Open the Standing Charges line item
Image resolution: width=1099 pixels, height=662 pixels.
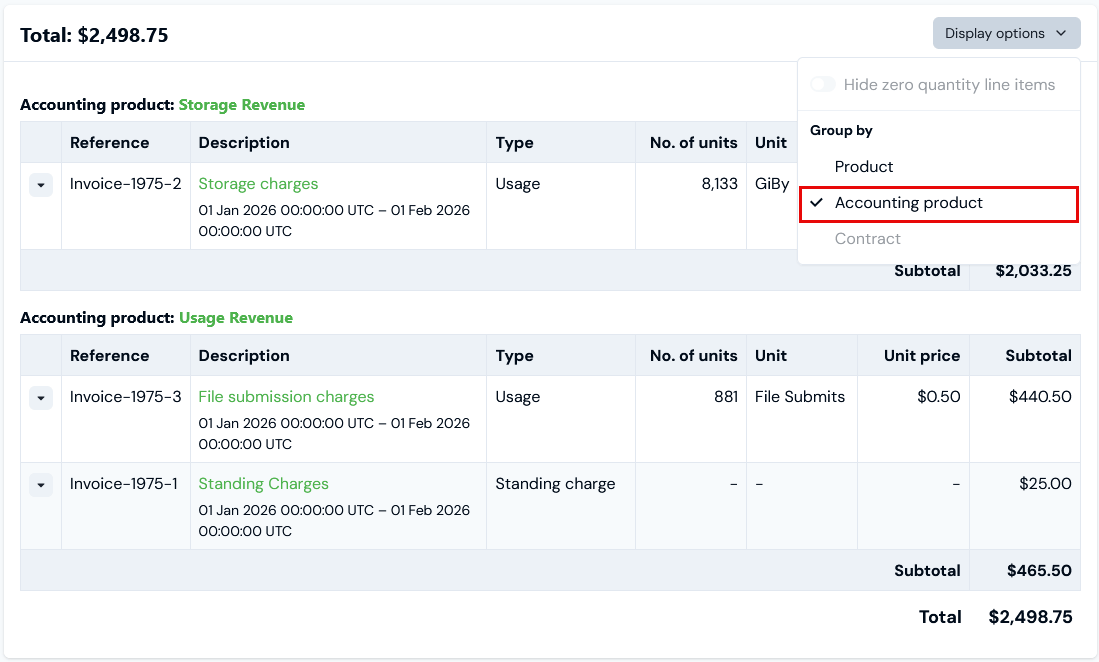(x=264, y=483)
